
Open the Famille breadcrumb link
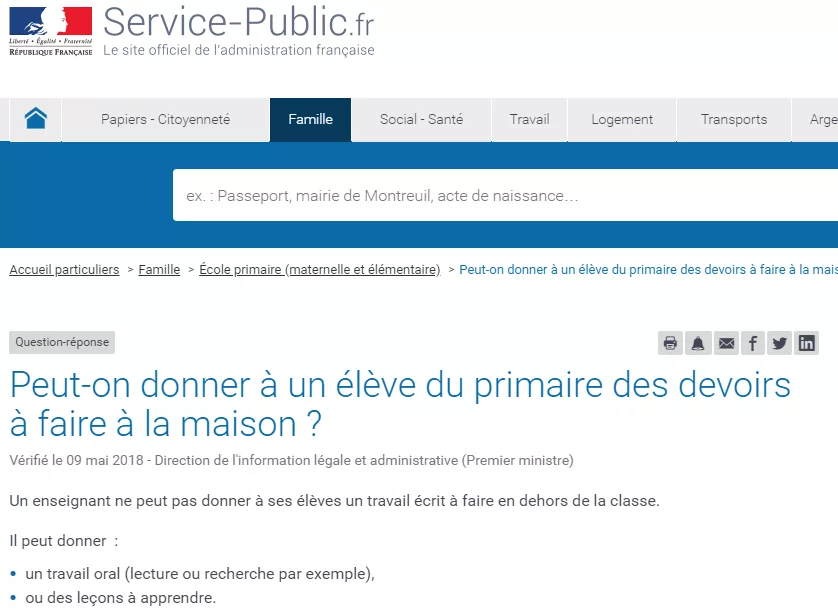pyautogui.click(x=159, y=269)
